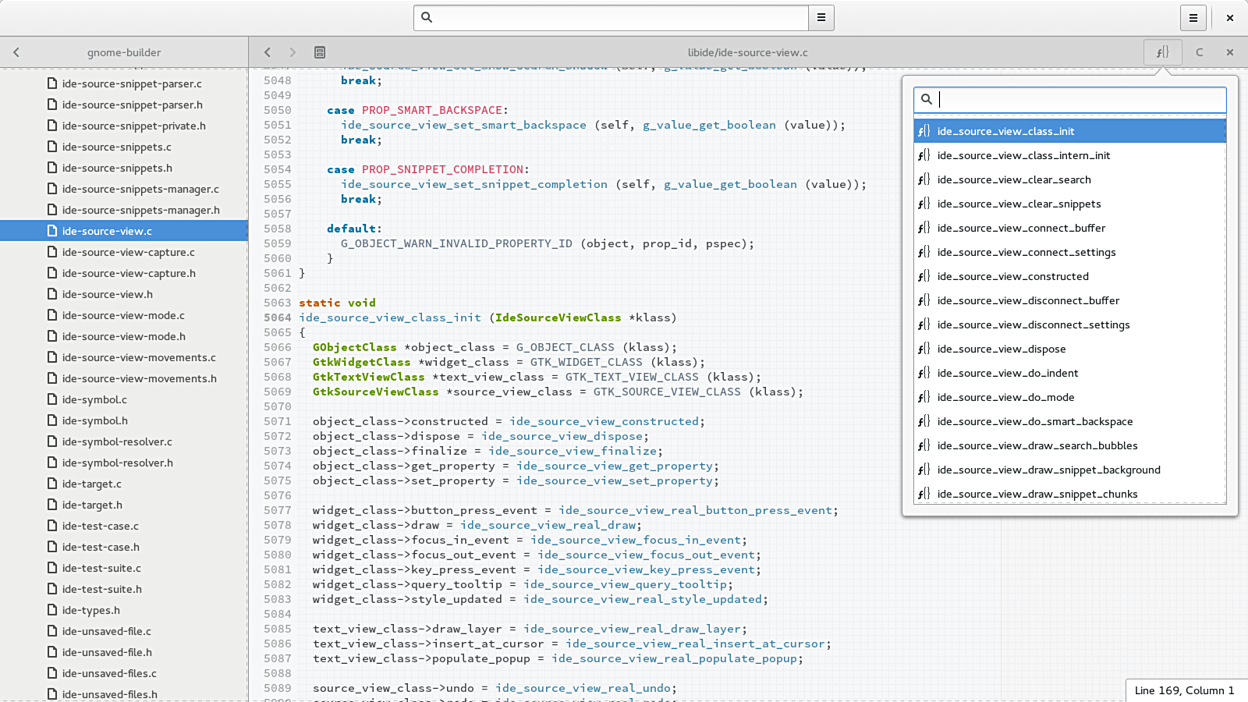Image resolution: width=1248 pixels, height=702 pixels.
Task: Collapse the gnome-builder sidebar back arrow
Action: click(16, 52)
